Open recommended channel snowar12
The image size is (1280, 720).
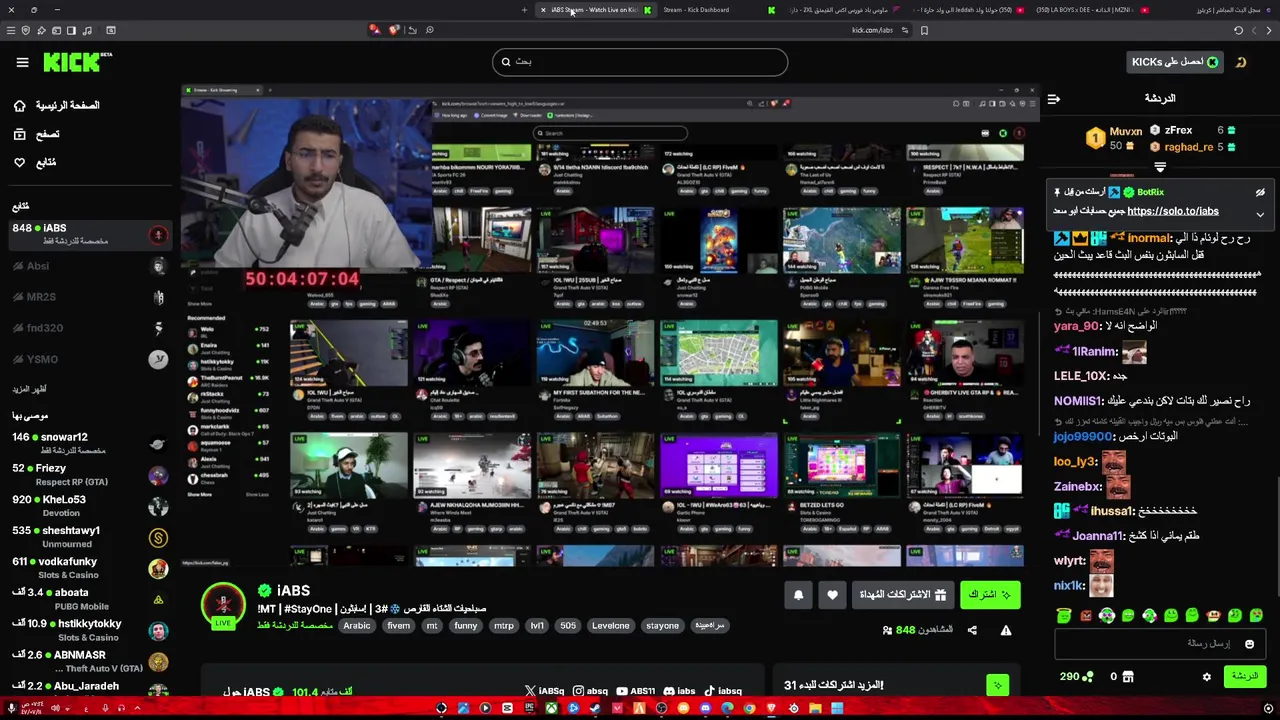pos(89,443)
